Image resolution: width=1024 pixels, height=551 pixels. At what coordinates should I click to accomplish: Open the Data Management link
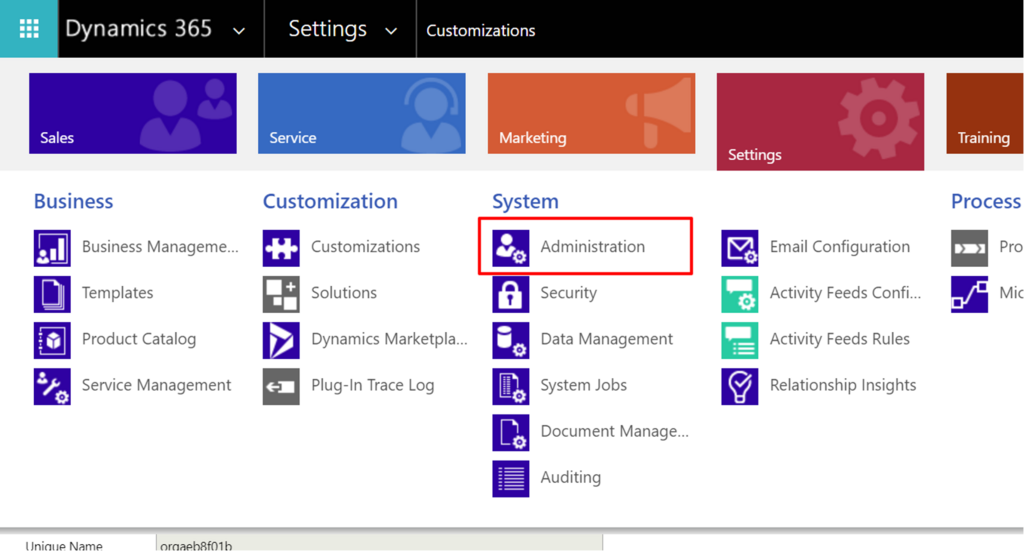coord(607,339)
